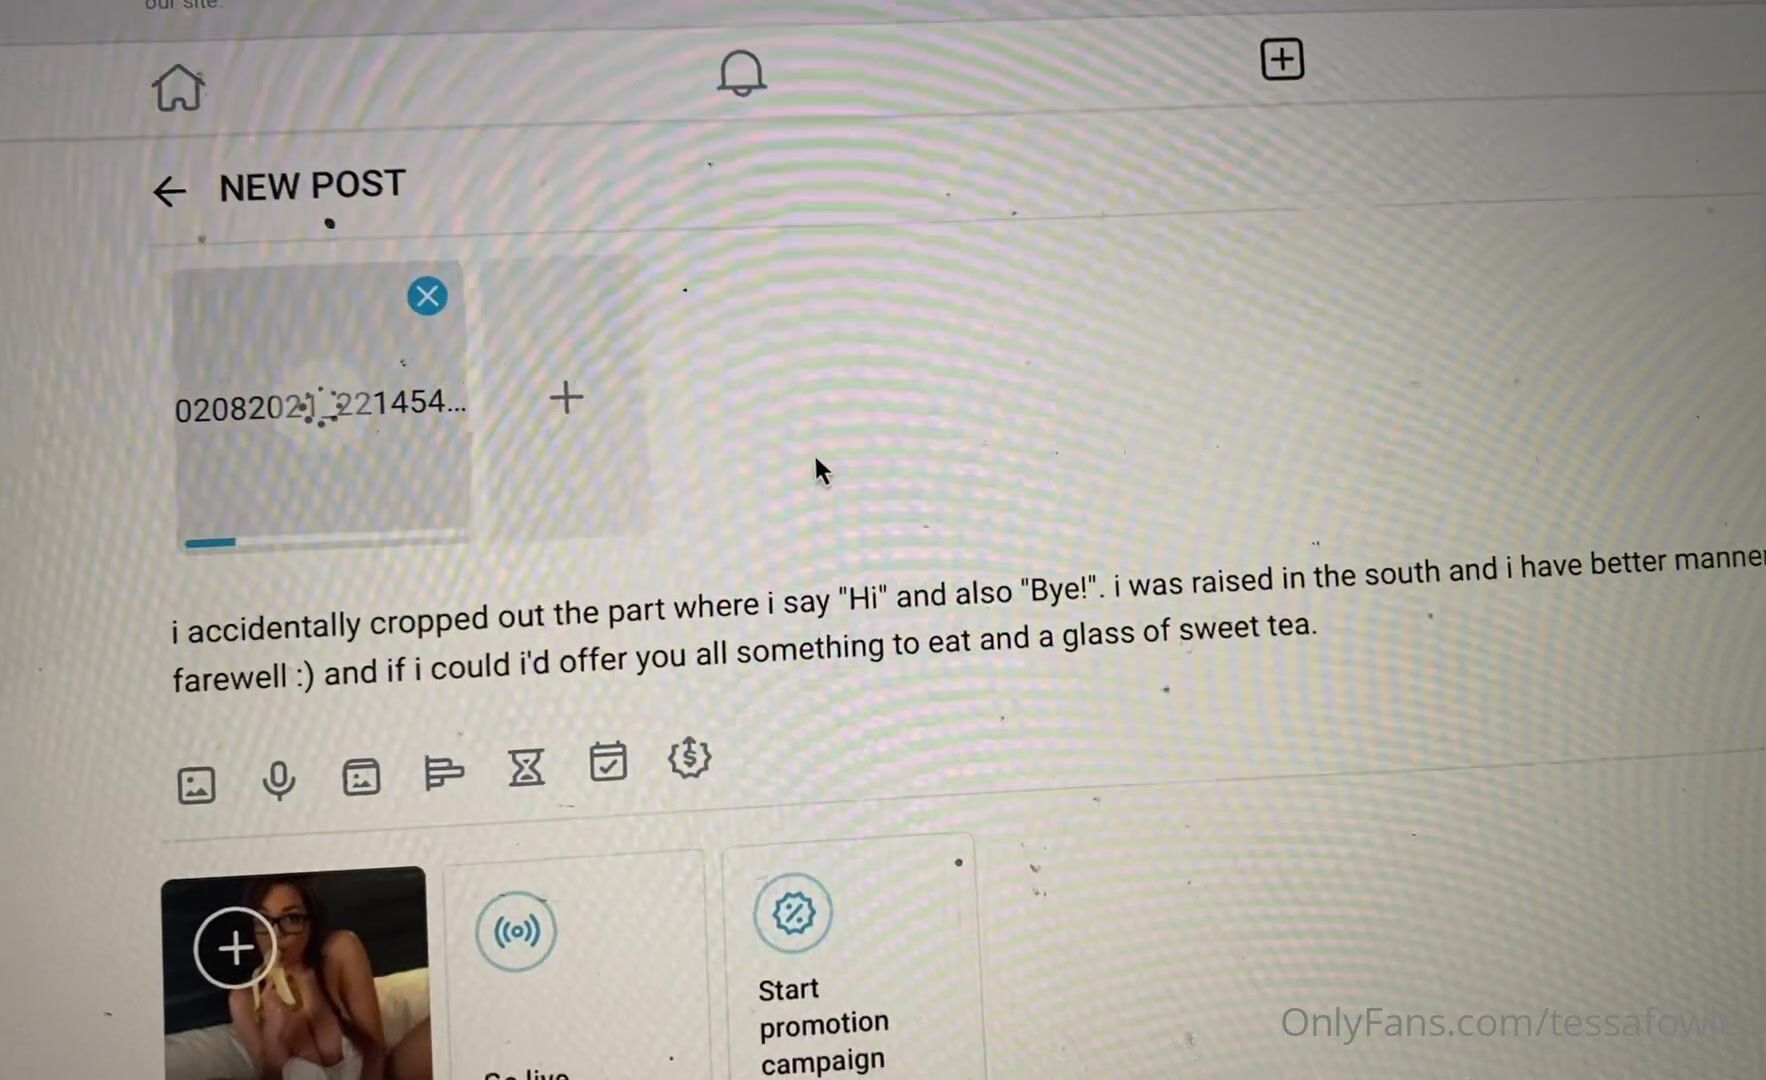
Task: Schedule the post with the calendar icon
Action: (x=608, y=762)
